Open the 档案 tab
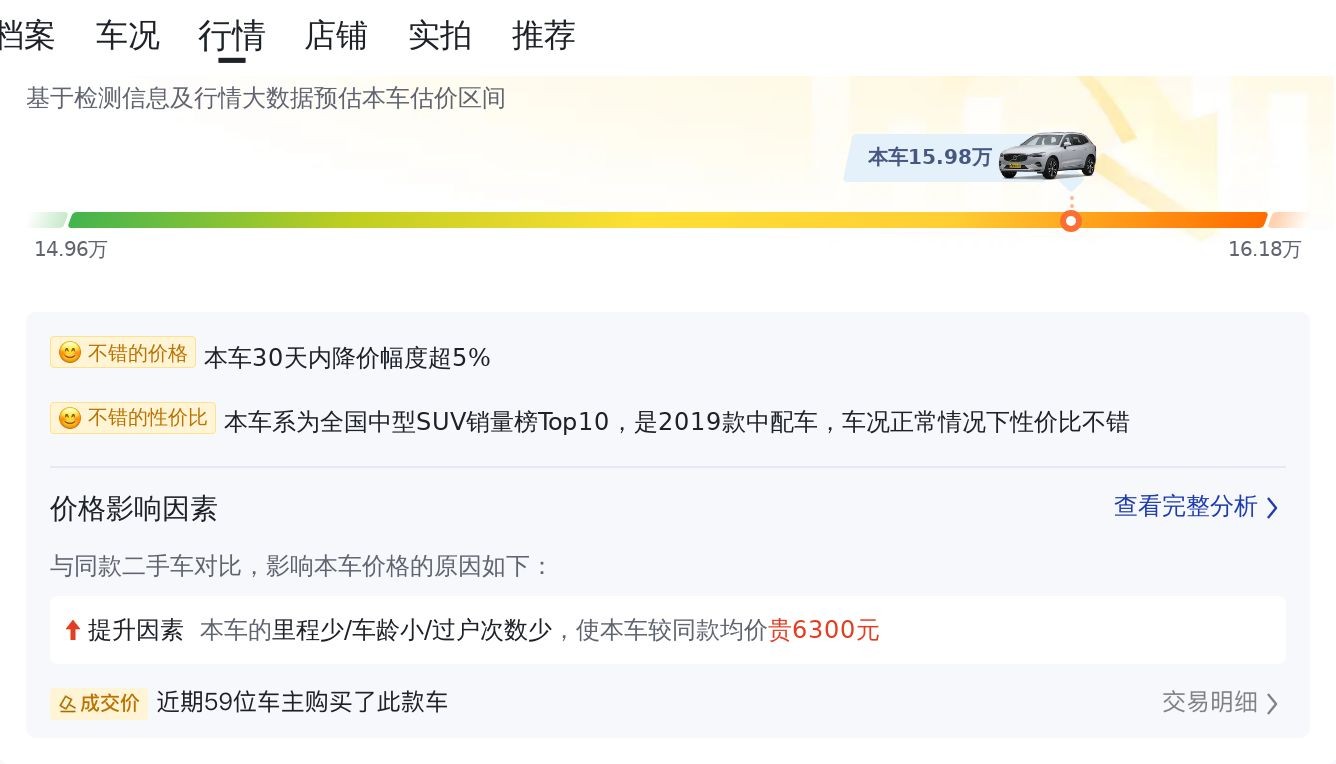Image resolution: width=1336 pixels, height=764 pixels. click(26, 36)
